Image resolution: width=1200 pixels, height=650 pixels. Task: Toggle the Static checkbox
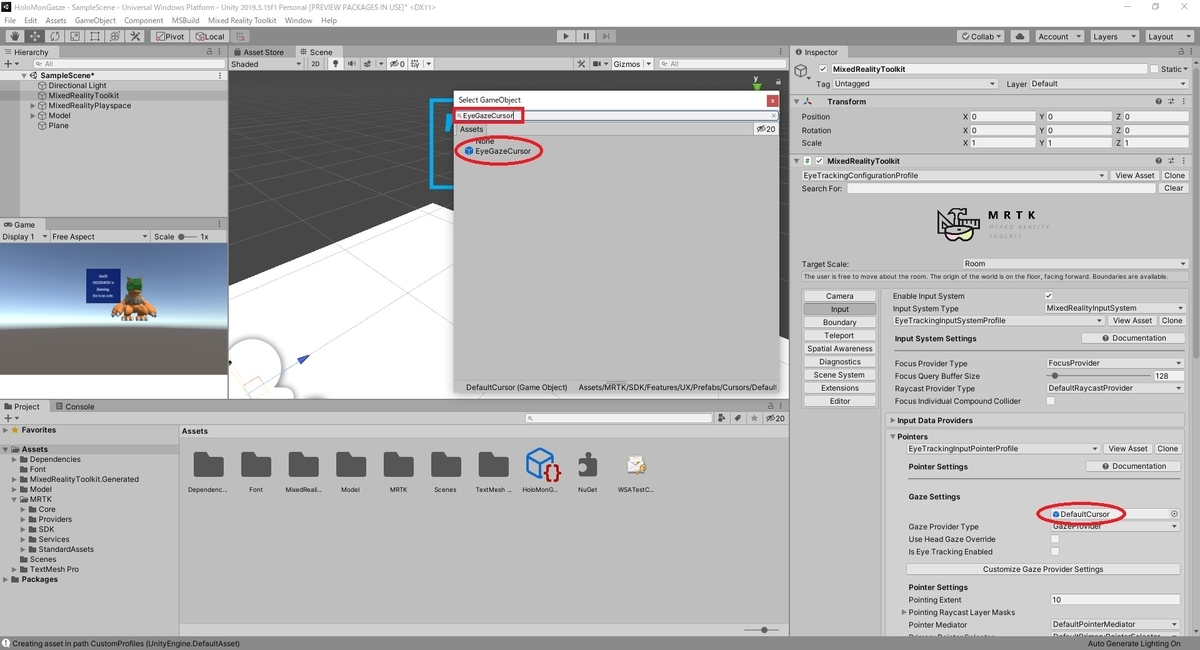tap(1155, 69)
